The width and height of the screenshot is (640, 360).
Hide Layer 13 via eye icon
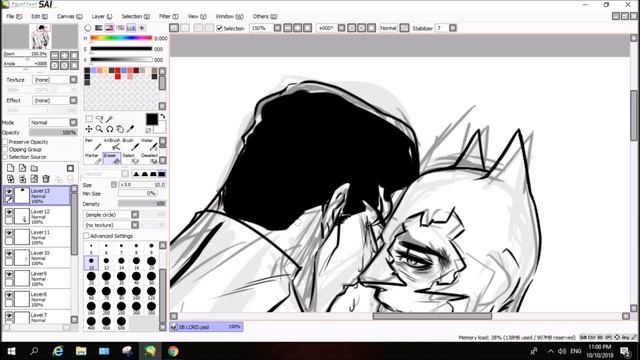pos(9,191)
